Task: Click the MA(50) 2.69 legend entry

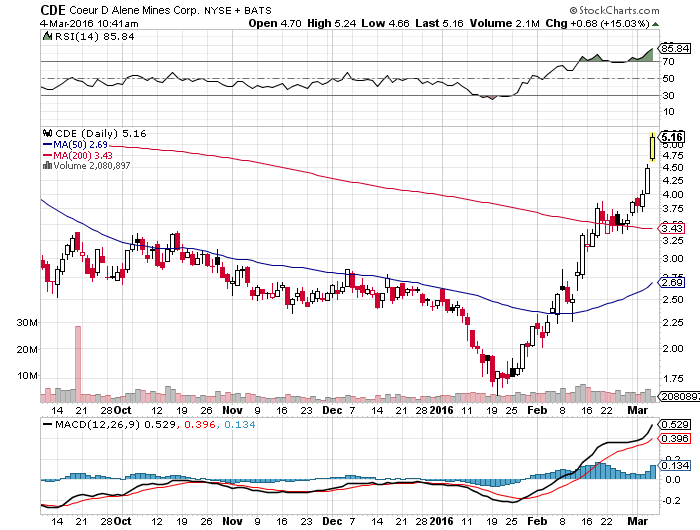Action: (75, 145)
